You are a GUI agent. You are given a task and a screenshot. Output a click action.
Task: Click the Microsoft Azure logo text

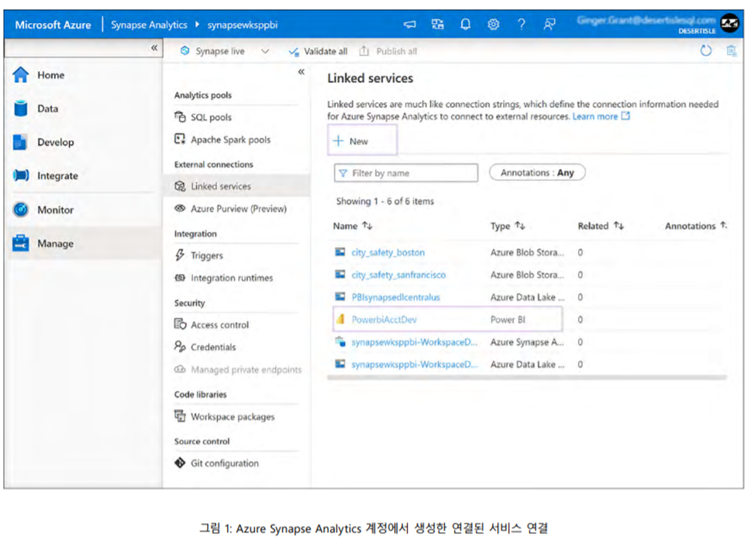click(53, 25)
